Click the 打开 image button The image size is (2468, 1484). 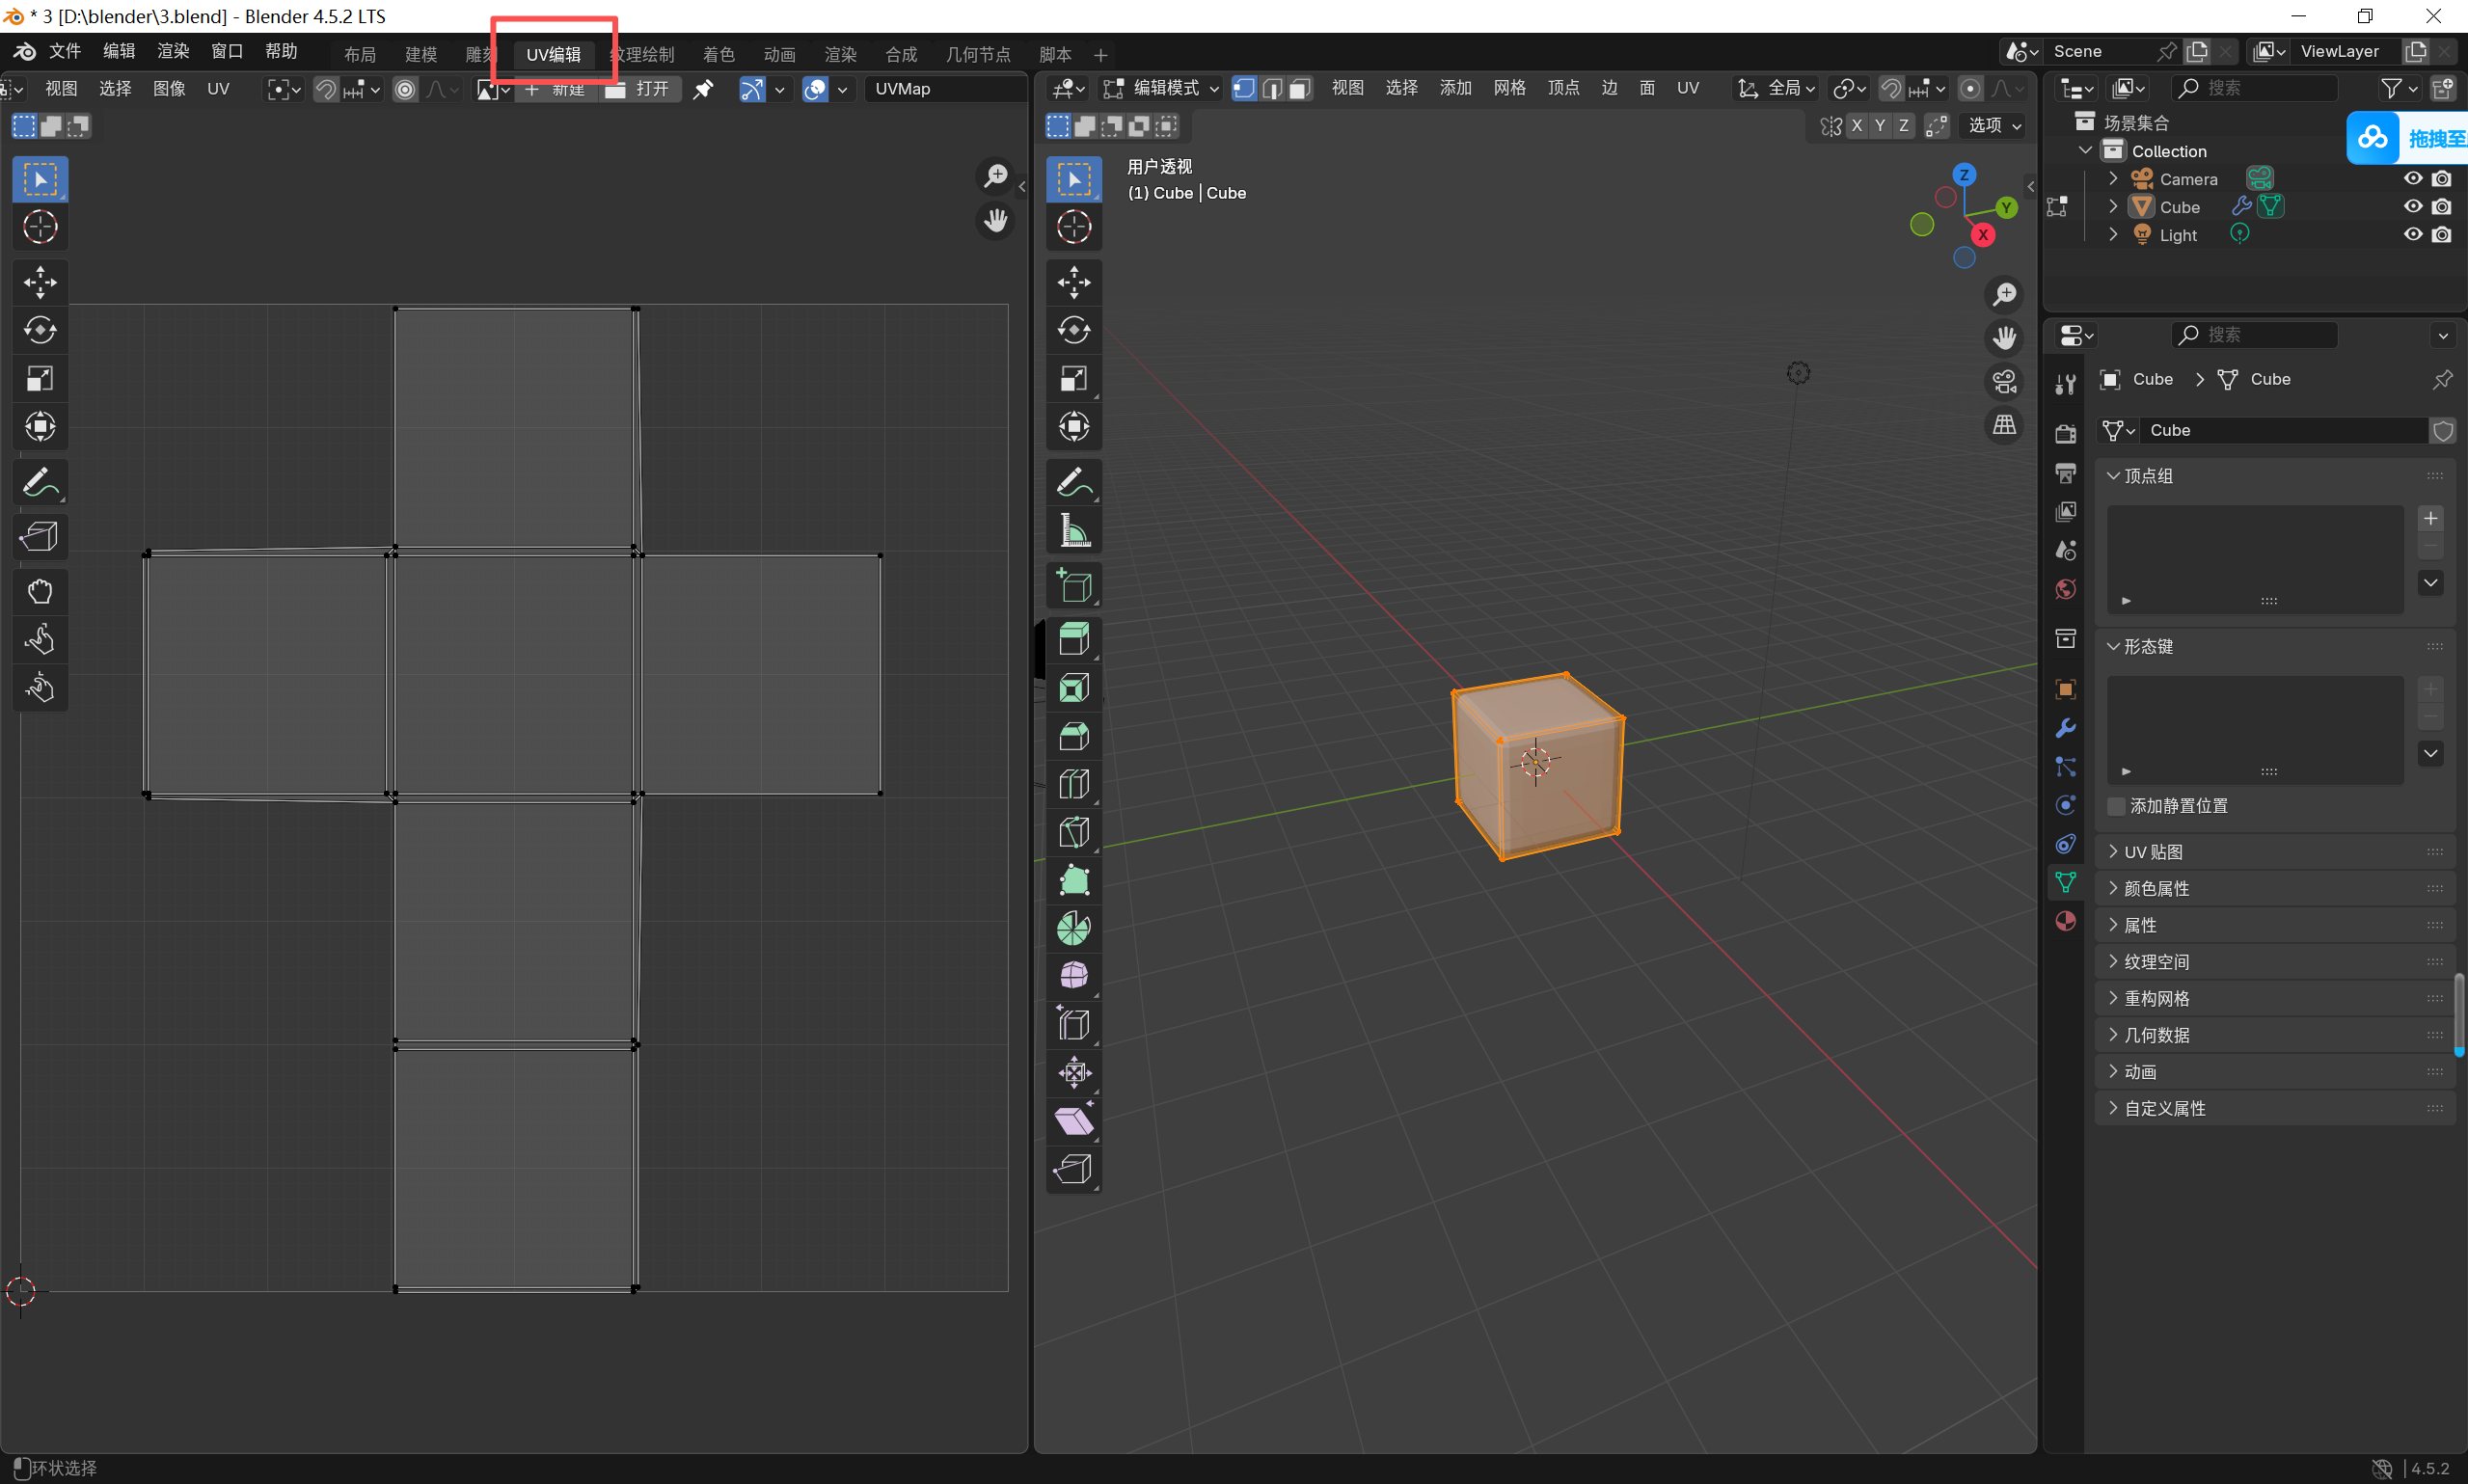[x=642, y=88]
